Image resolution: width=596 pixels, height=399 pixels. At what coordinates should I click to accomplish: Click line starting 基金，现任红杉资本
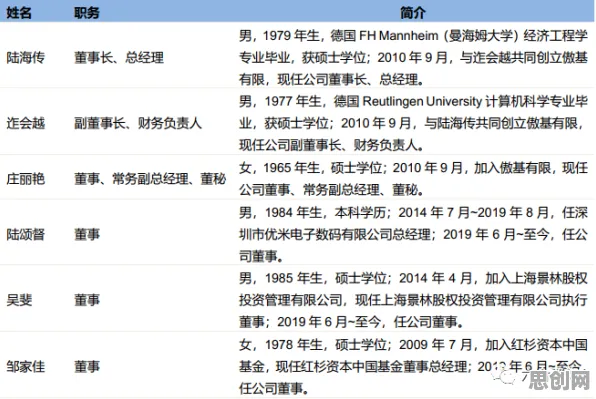411,367
